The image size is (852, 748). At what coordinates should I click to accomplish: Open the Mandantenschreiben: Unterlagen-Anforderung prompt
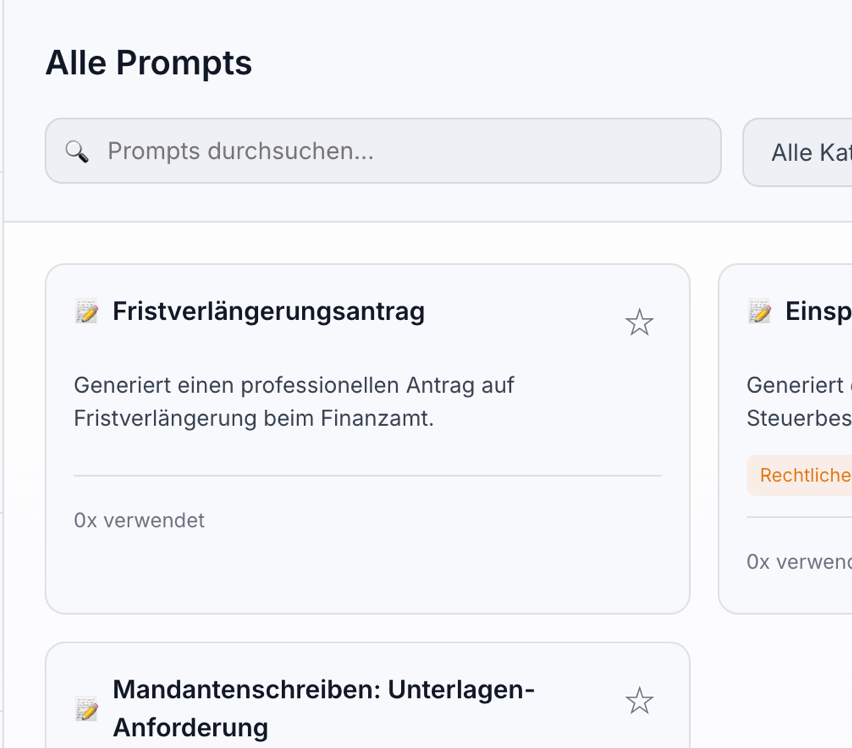point(322,690)
